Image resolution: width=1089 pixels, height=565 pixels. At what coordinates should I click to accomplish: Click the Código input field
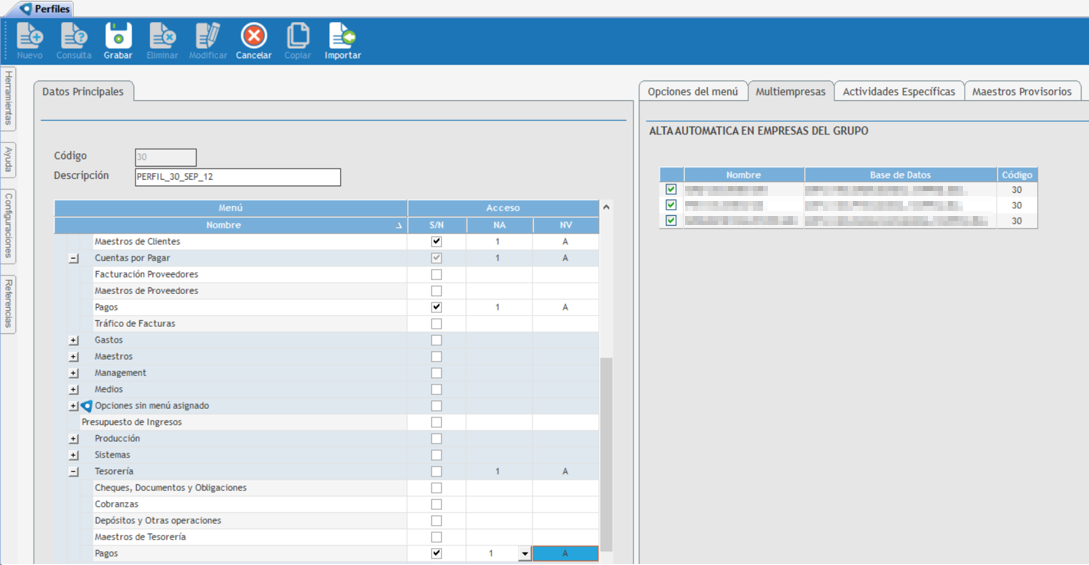166,157
